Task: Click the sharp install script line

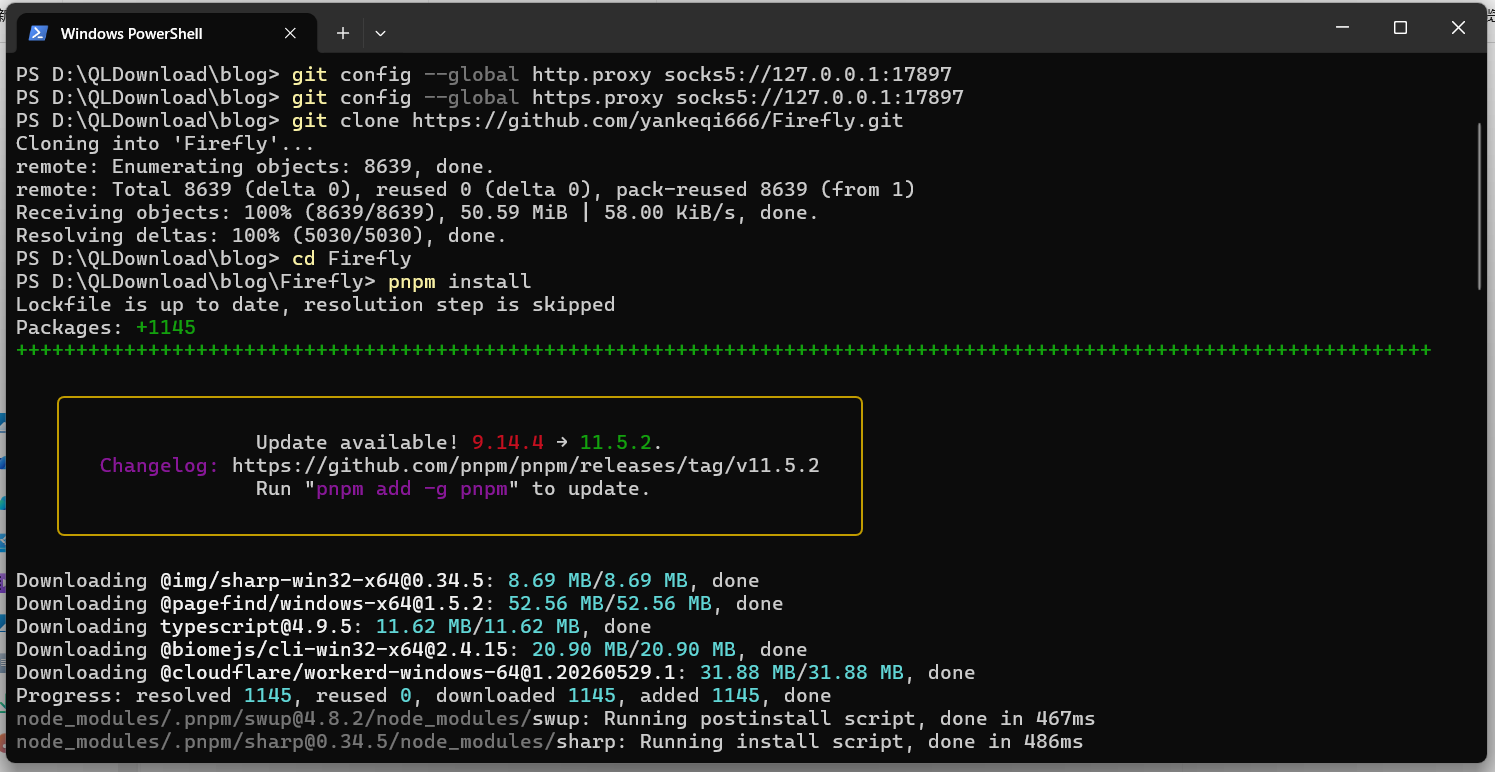Action: [x=550, y=742]
